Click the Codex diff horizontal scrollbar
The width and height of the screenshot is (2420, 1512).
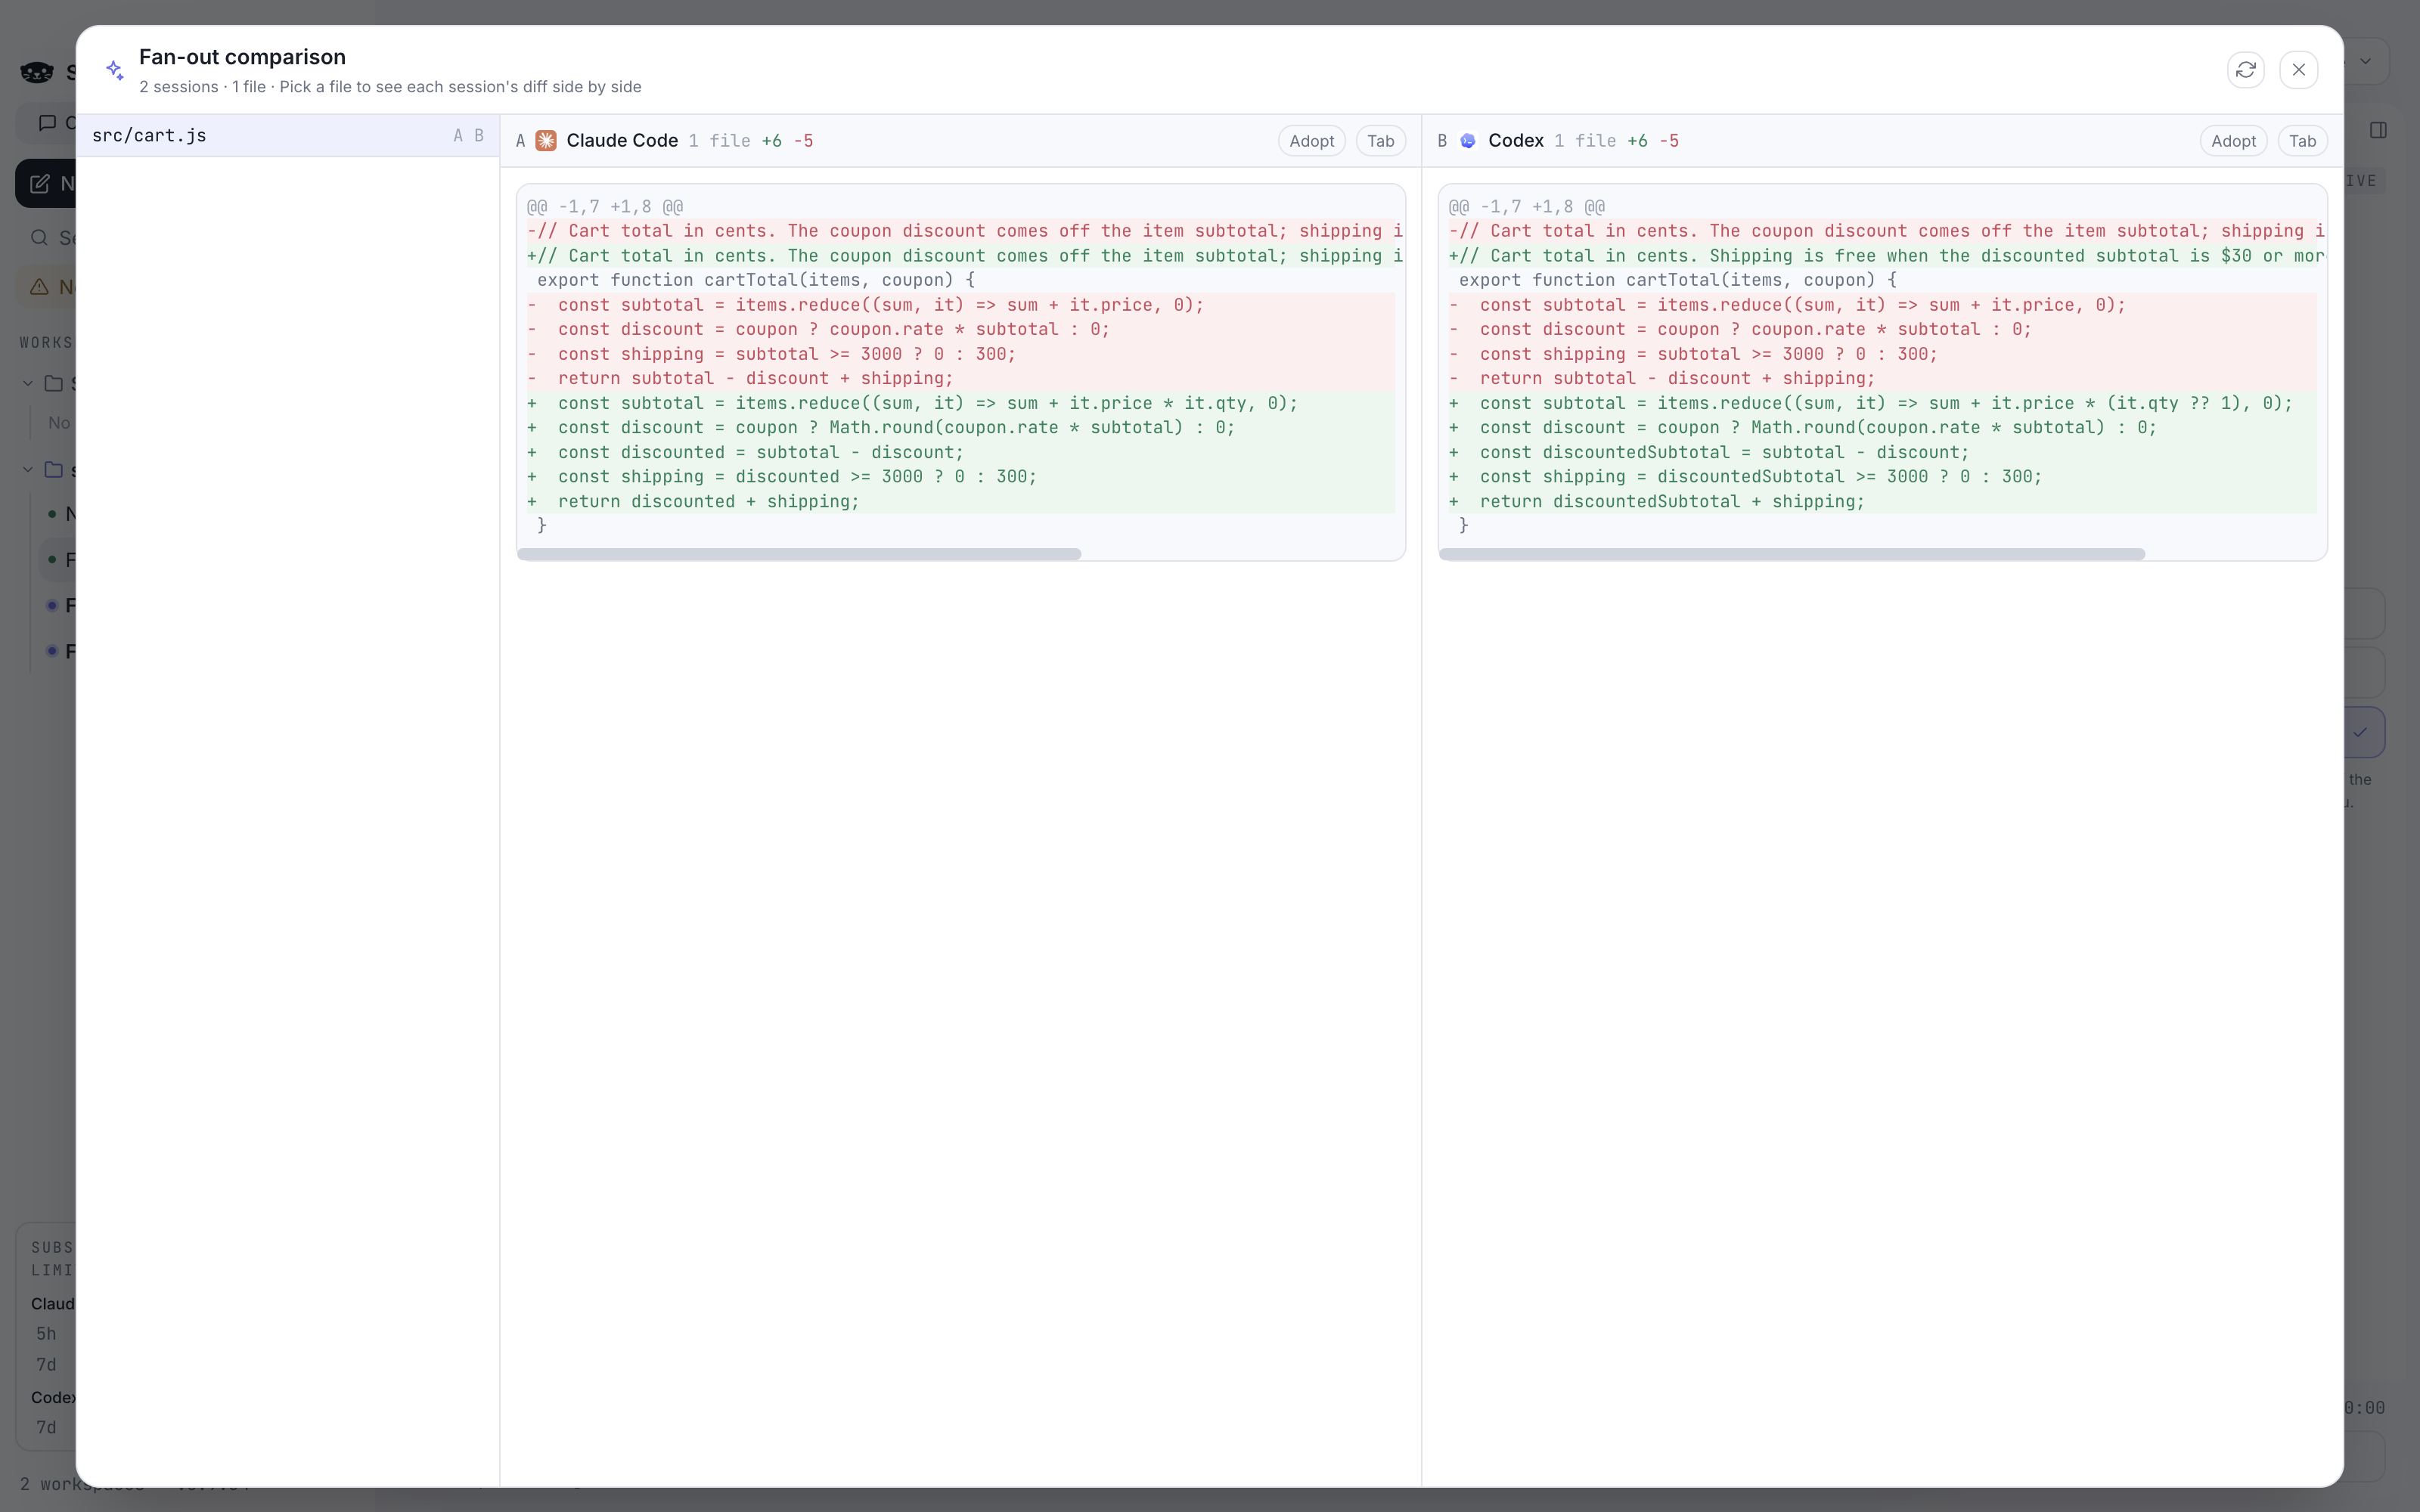(x=1792, y=554)
